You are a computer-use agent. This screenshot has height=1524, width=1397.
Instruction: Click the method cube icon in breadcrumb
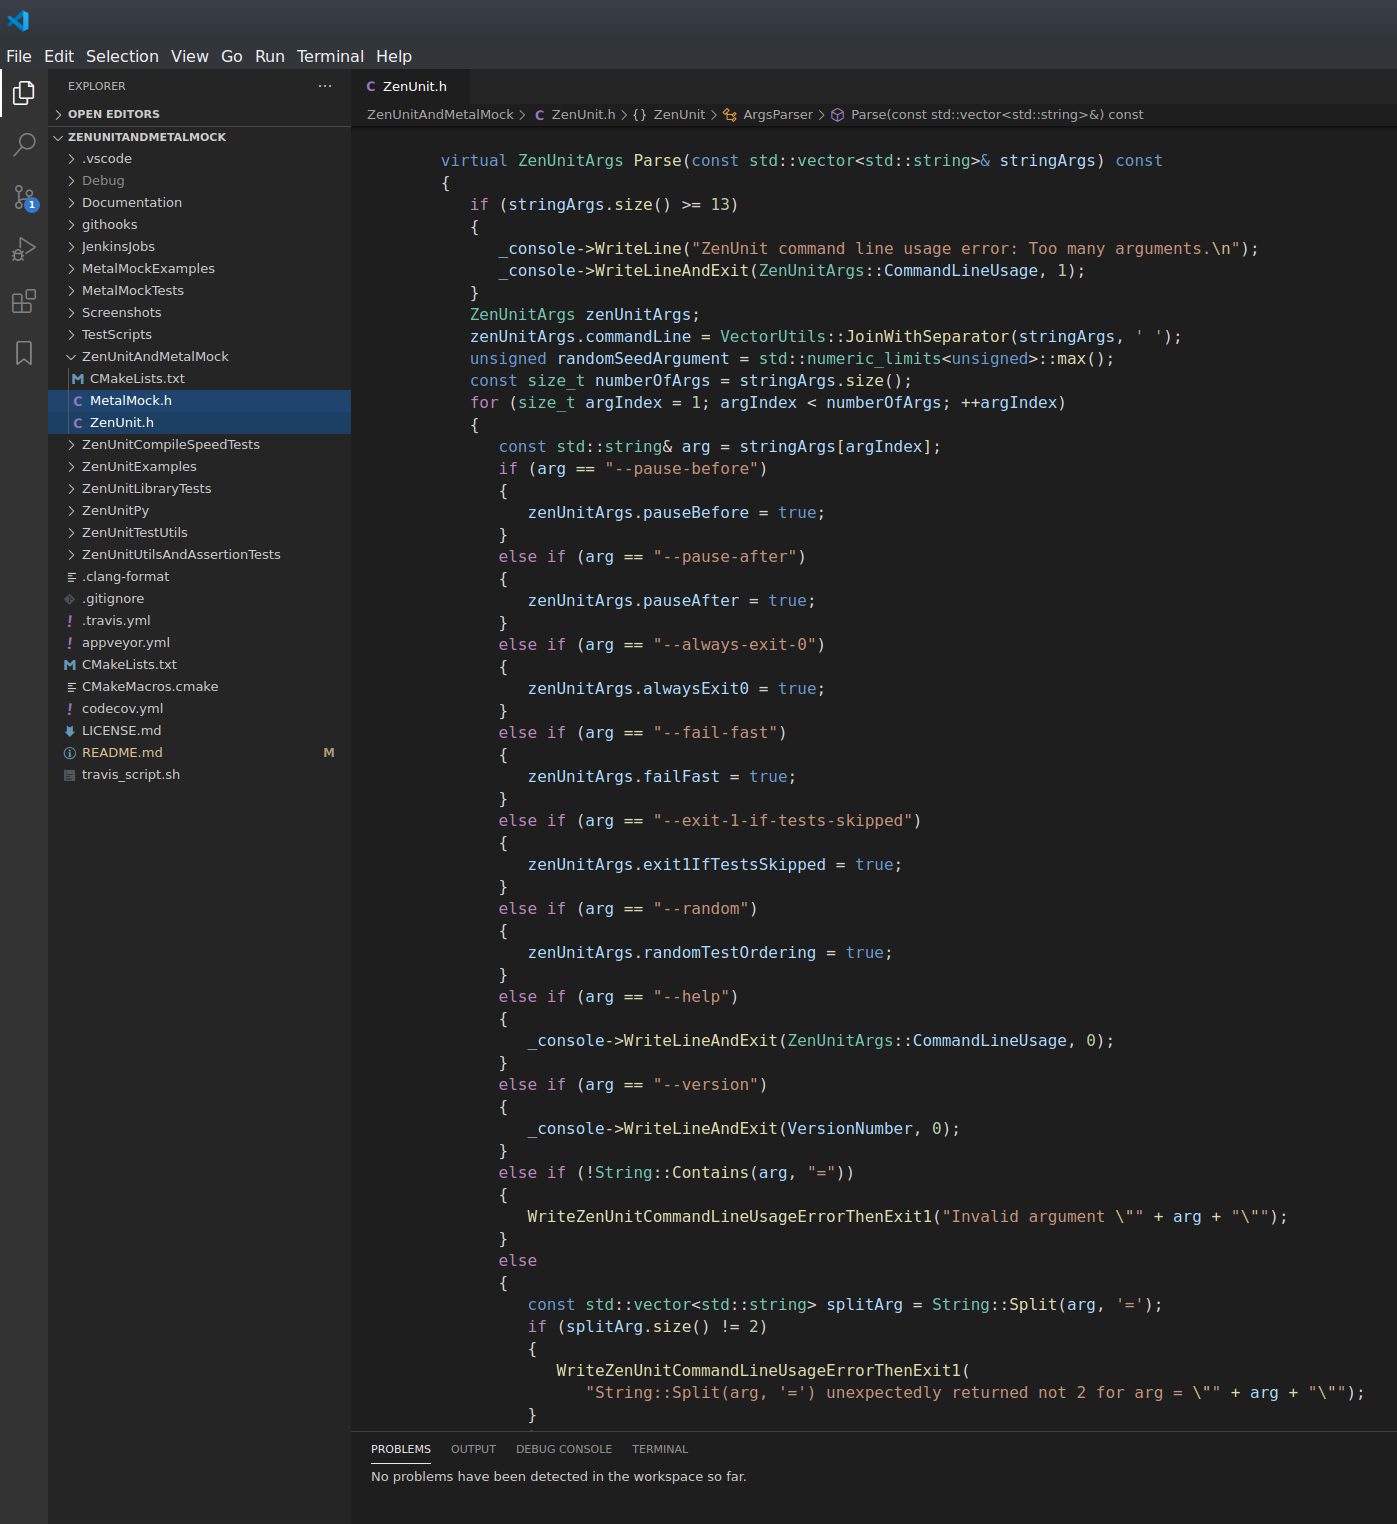pos(838,115)
